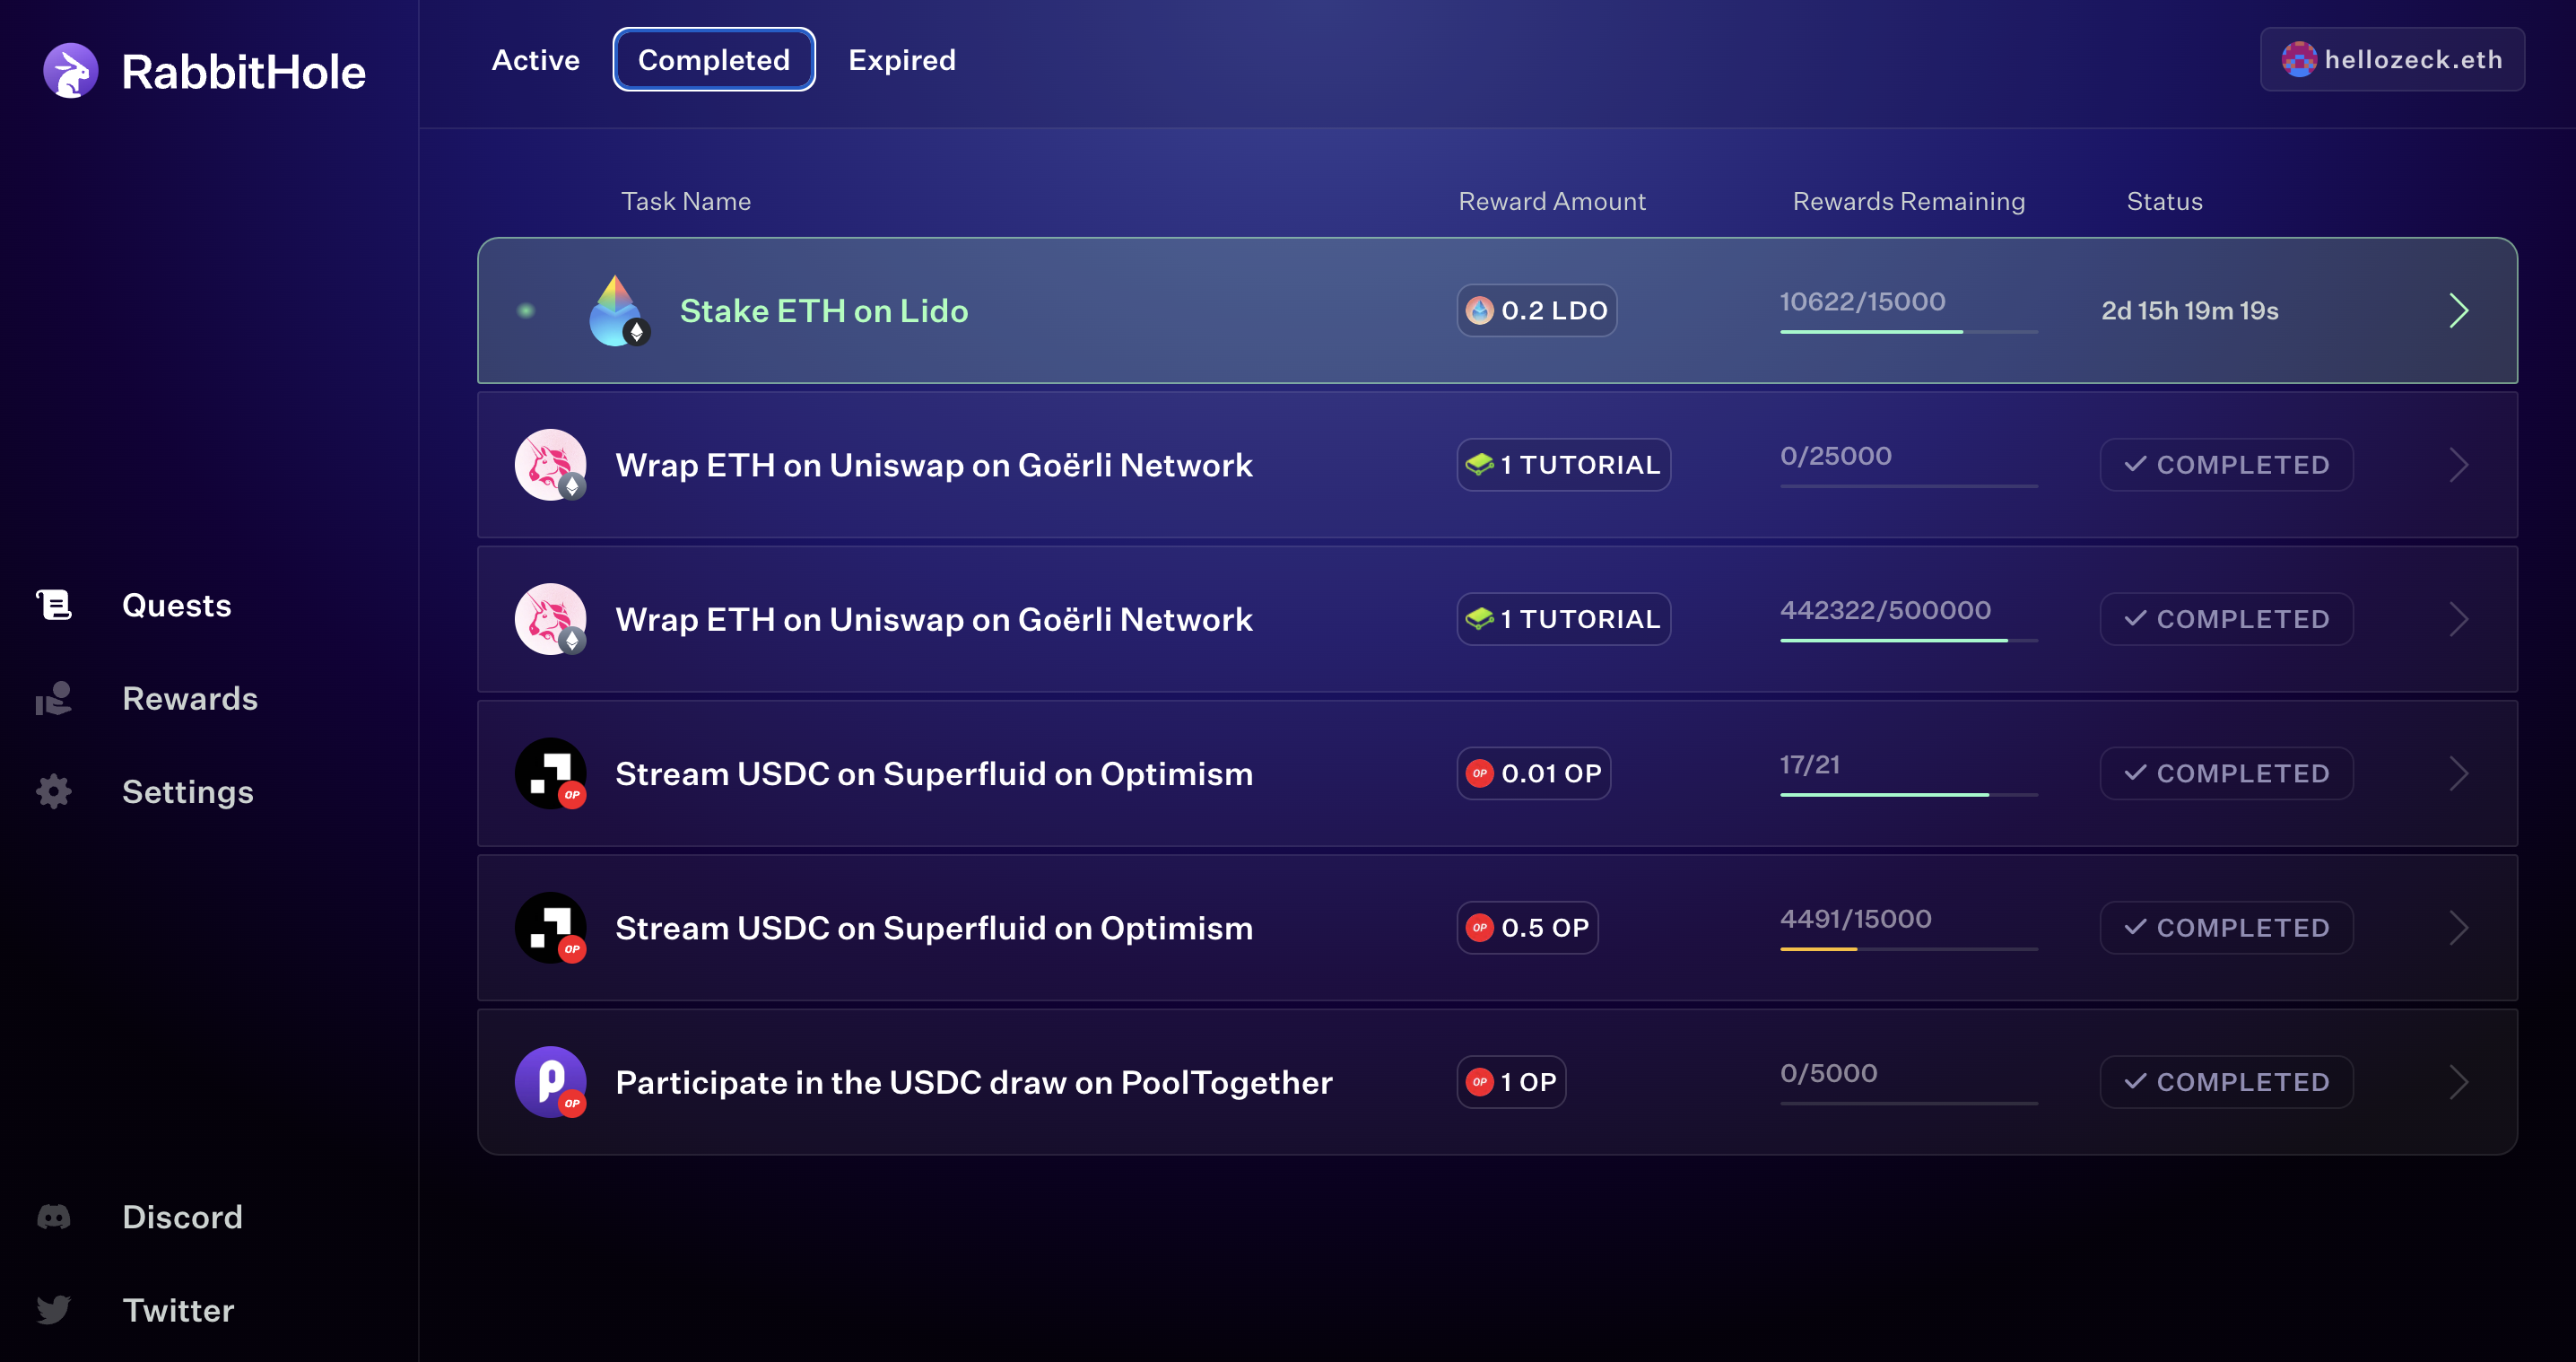Open the Twitter link

tap(178, 1310)
